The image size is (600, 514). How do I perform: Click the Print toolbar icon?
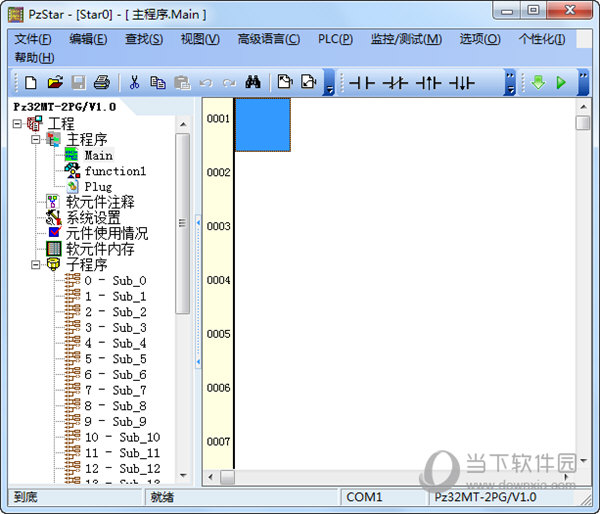coord(103,83)
